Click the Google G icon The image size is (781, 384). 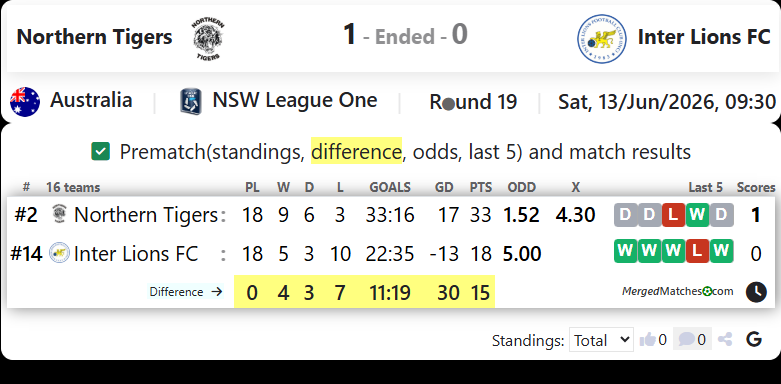tap(754, 340)
